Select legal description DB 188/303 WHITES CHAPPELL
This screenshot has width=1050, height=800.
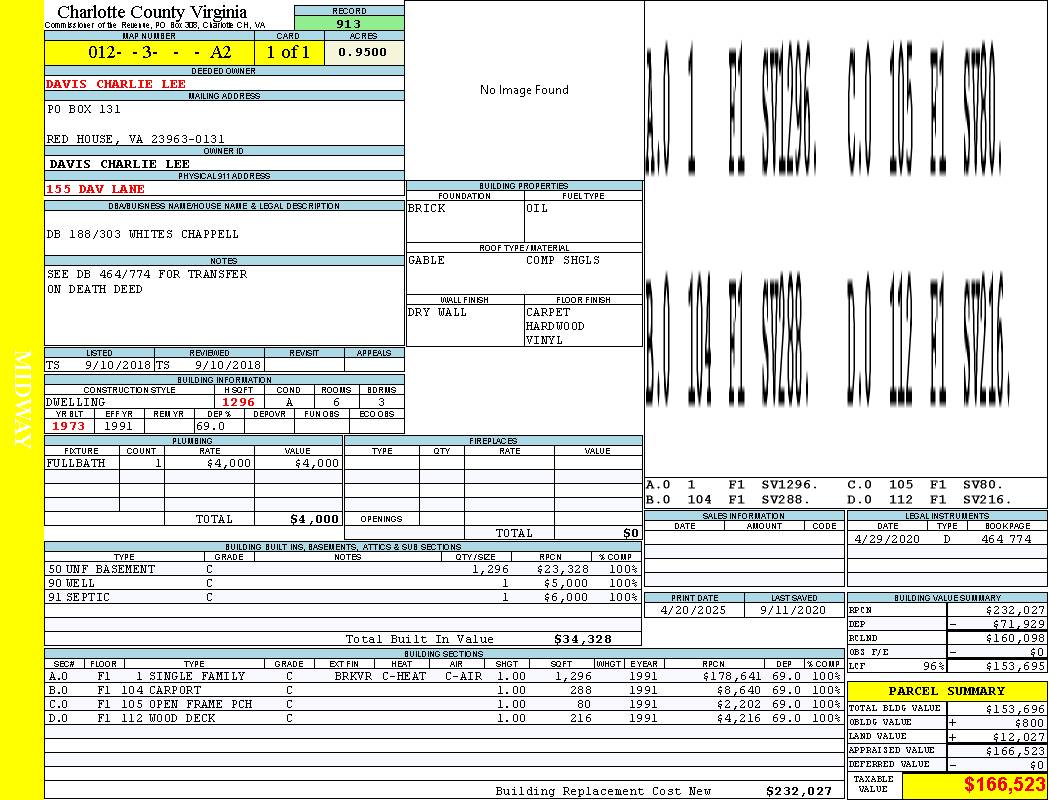click(143, 234)
